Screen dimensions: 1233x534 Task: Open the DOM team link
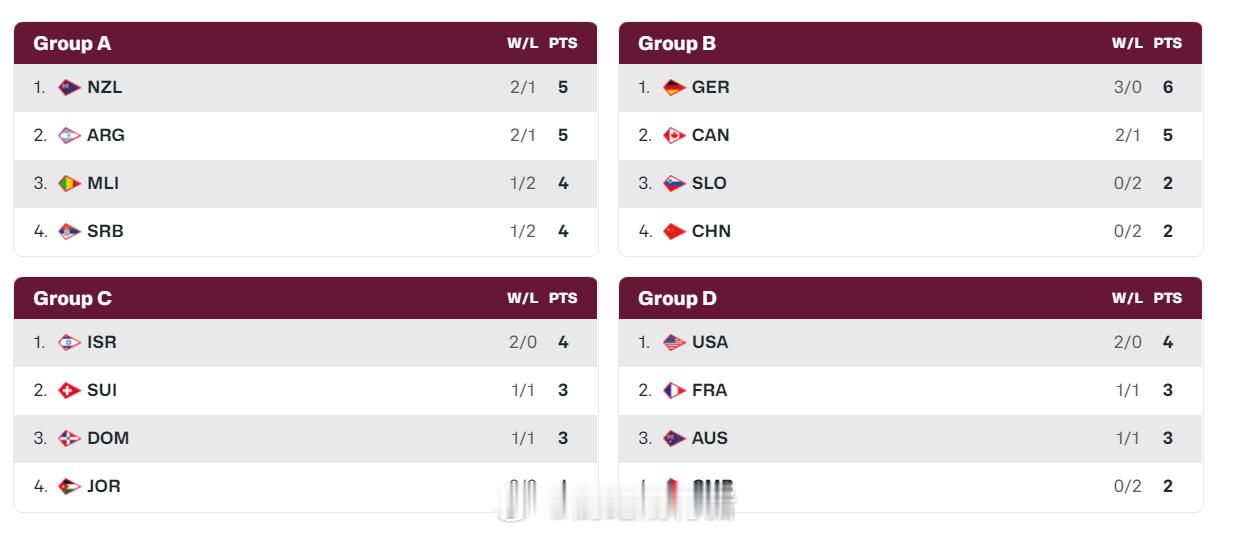pyautogui.click(x=108, y=438)
